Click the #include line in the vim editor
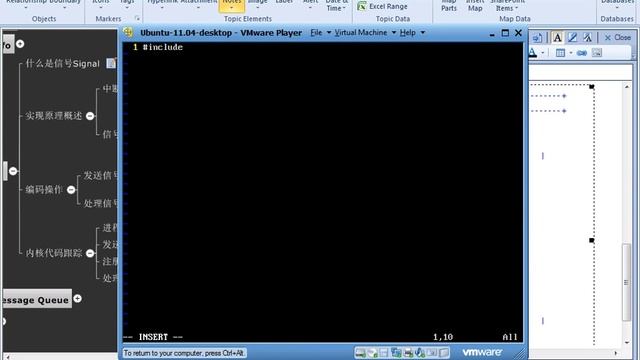Viewport: 640px width, 360px height. click(162, 47)
